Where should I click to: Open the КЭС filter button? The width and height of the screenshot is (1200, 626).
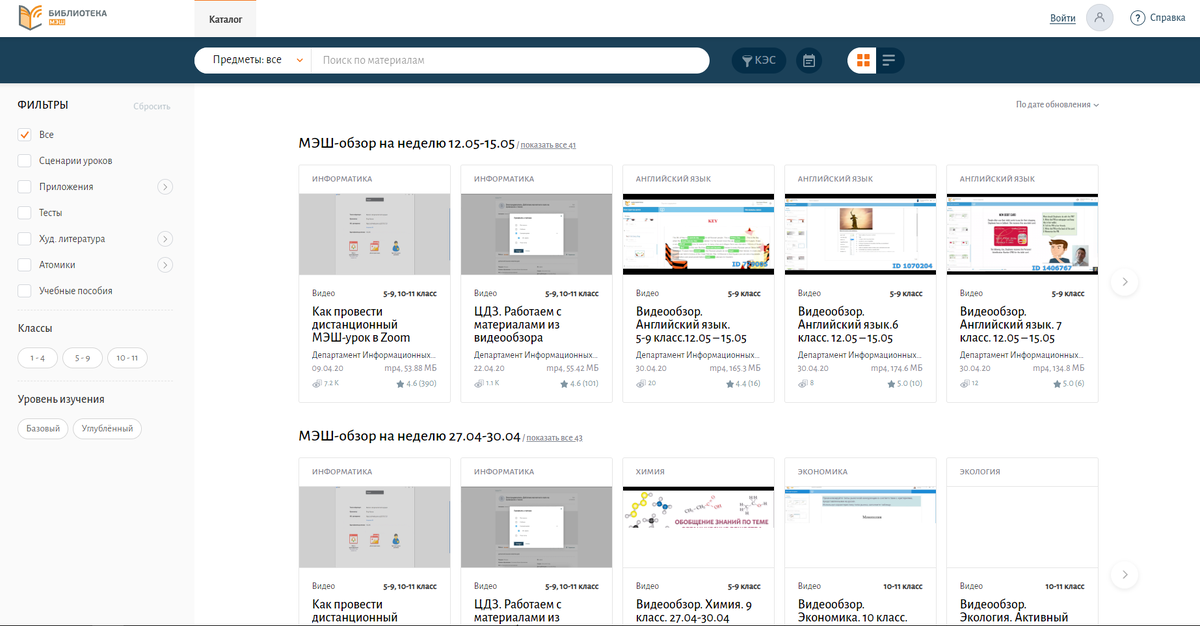click(759, 61)
